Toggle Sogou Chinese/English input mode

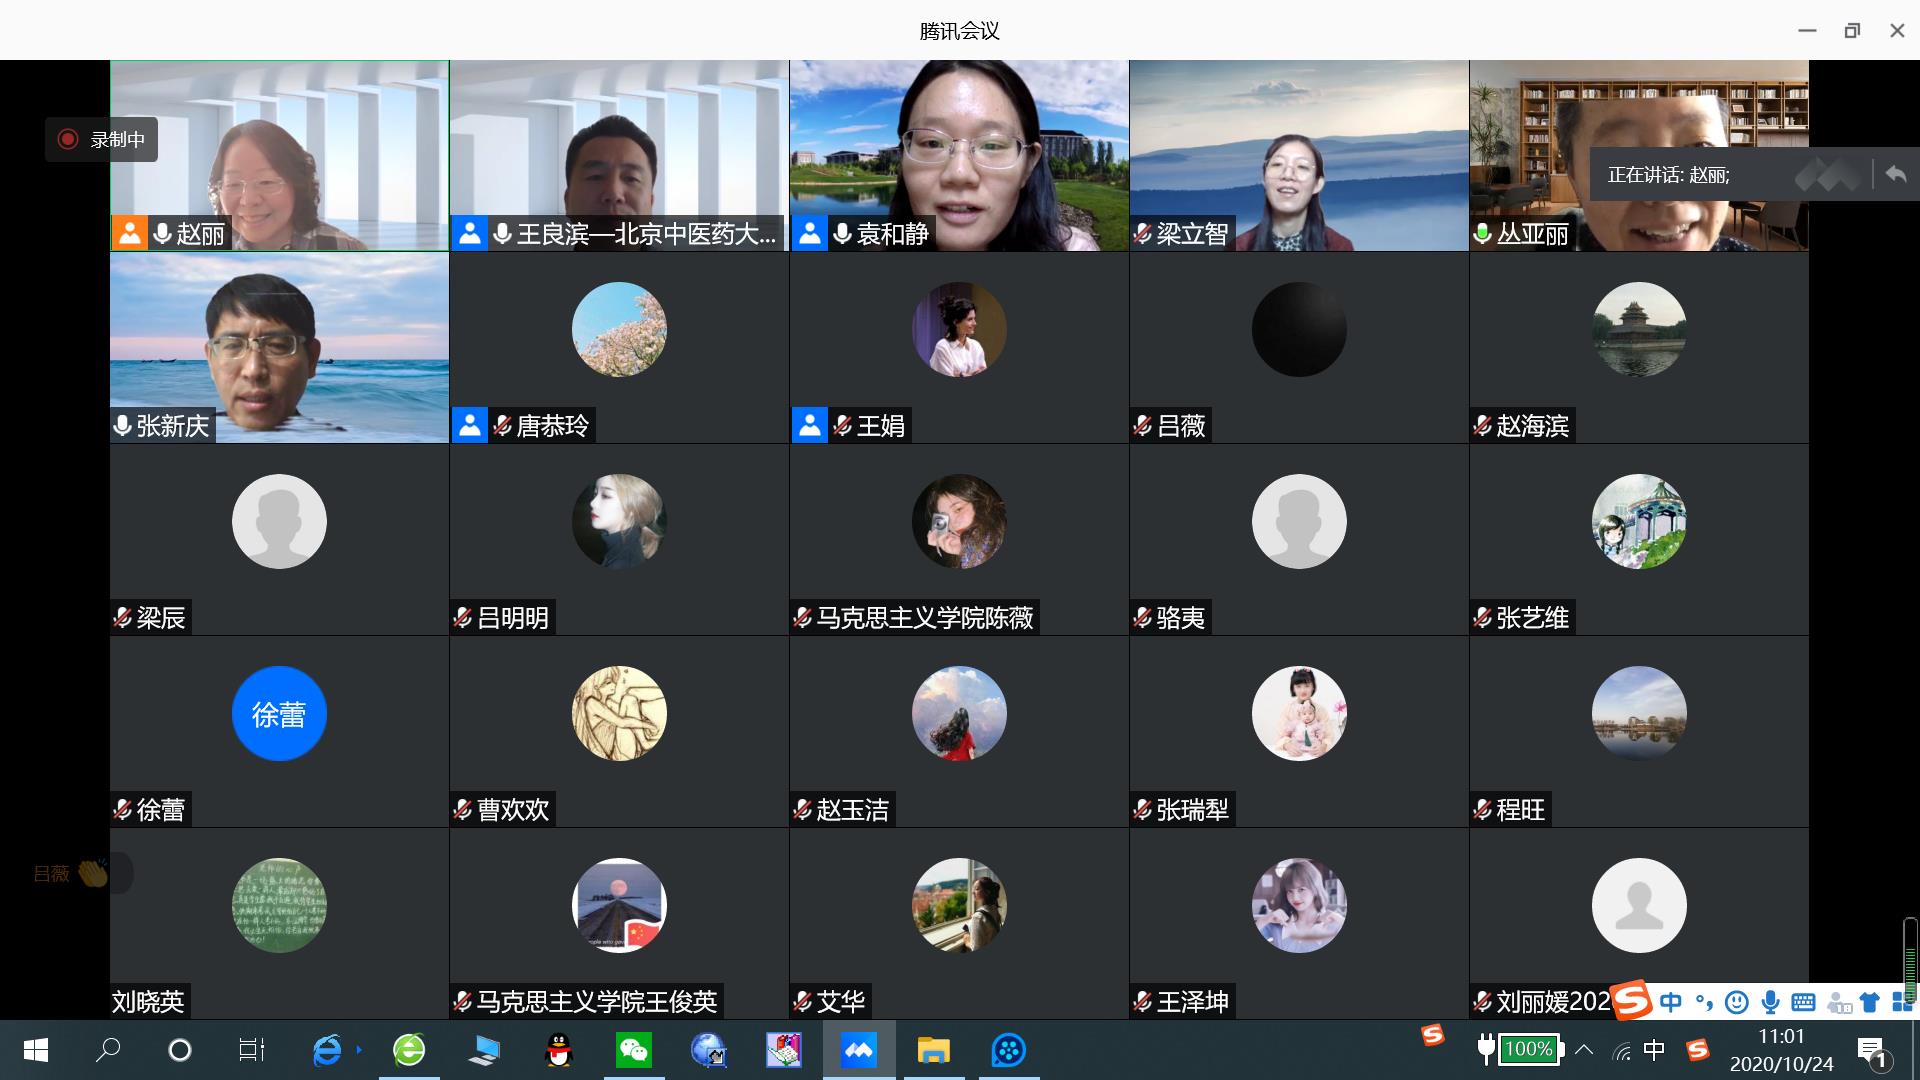click(1671, 1001)
